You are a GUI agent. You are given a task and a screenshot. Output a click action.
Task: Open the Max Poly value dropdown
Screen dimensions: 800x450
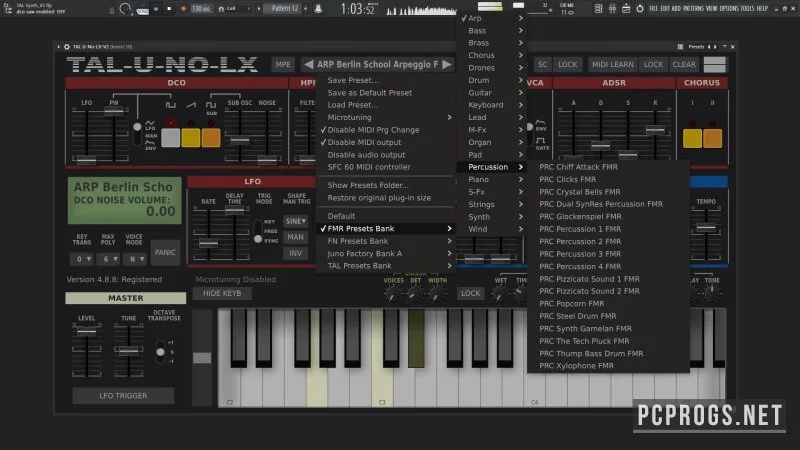click(x=108, y=259)
